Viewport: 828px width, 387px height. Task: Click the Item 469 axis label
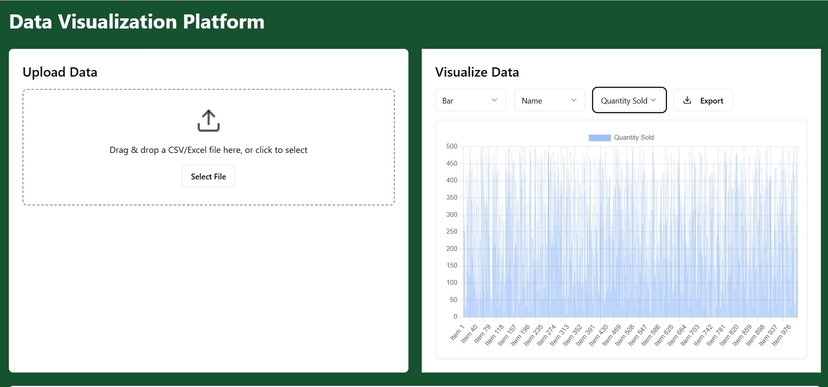(611, 334)
